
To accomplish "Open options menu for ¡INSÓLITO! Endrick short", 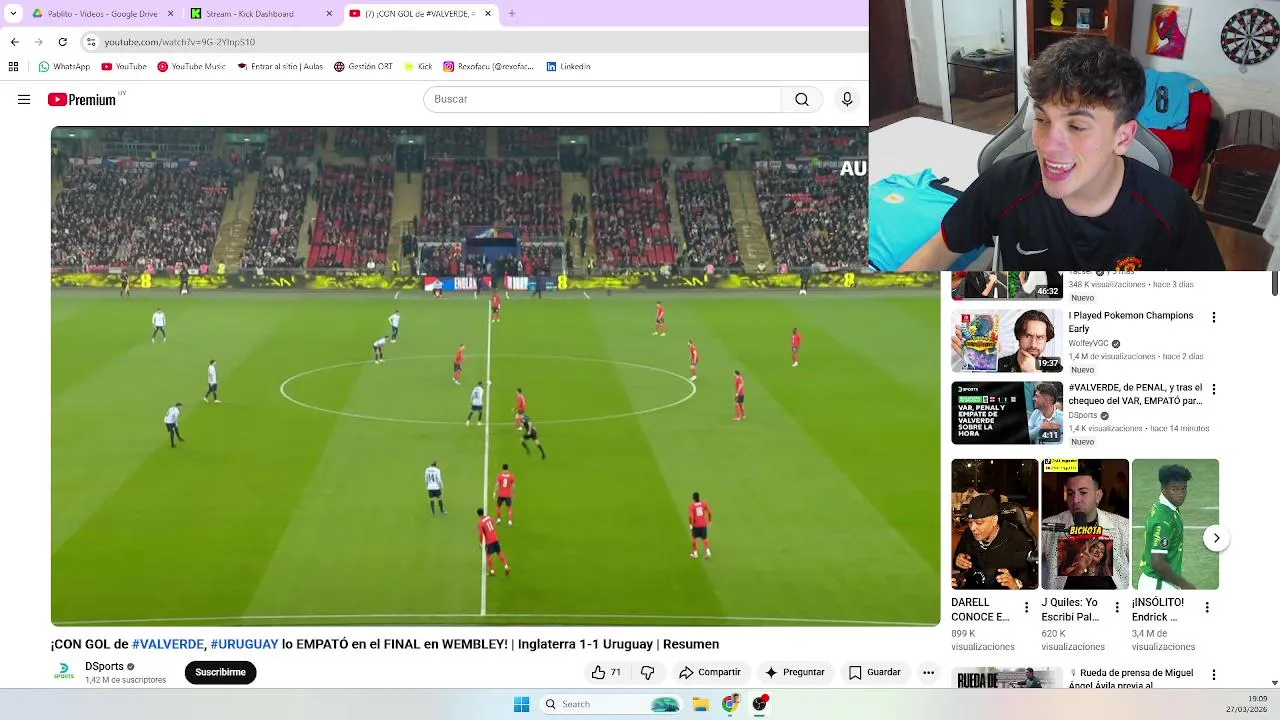I will point(1207,608).
